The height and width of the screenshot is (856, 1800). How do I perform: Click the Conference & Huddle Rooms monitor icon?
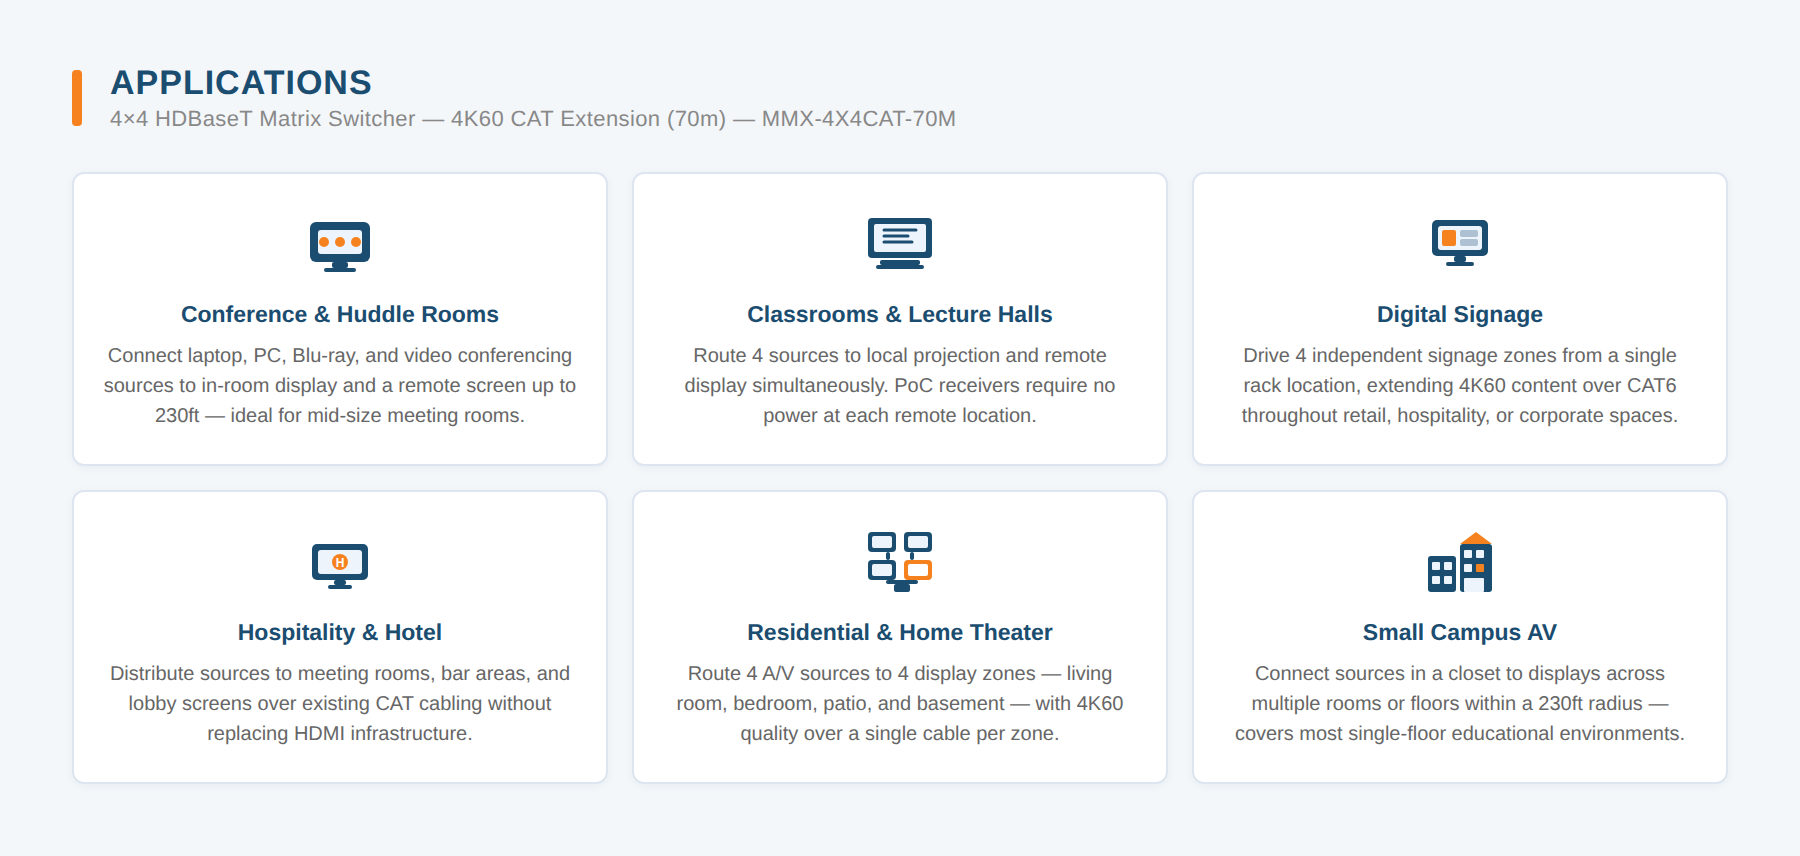(340, 246)
